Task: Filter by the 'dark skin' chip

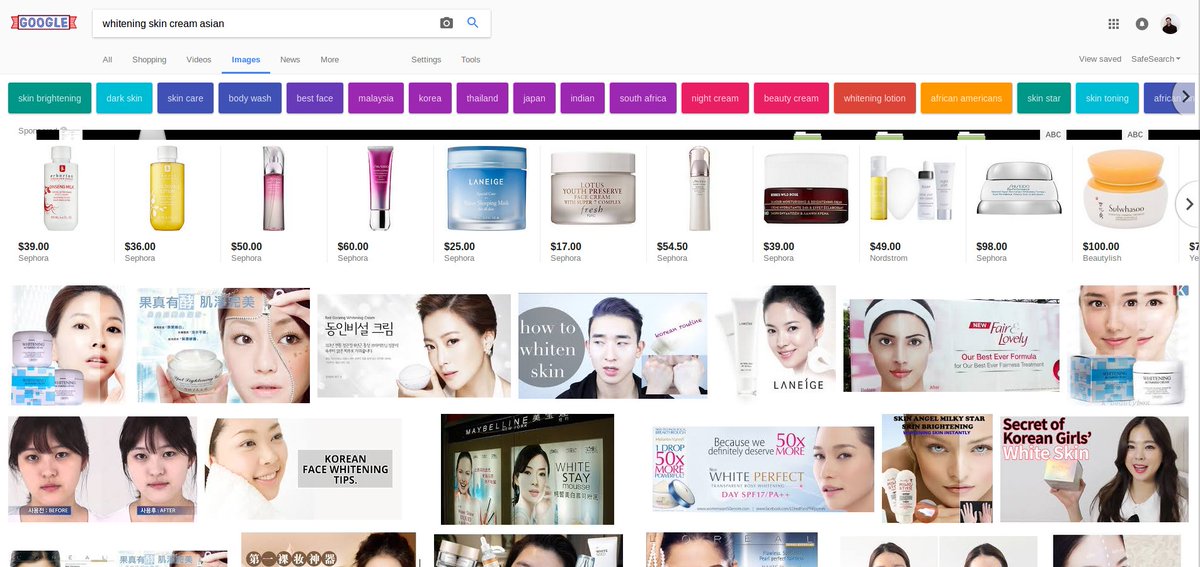Action: point(124,98)
